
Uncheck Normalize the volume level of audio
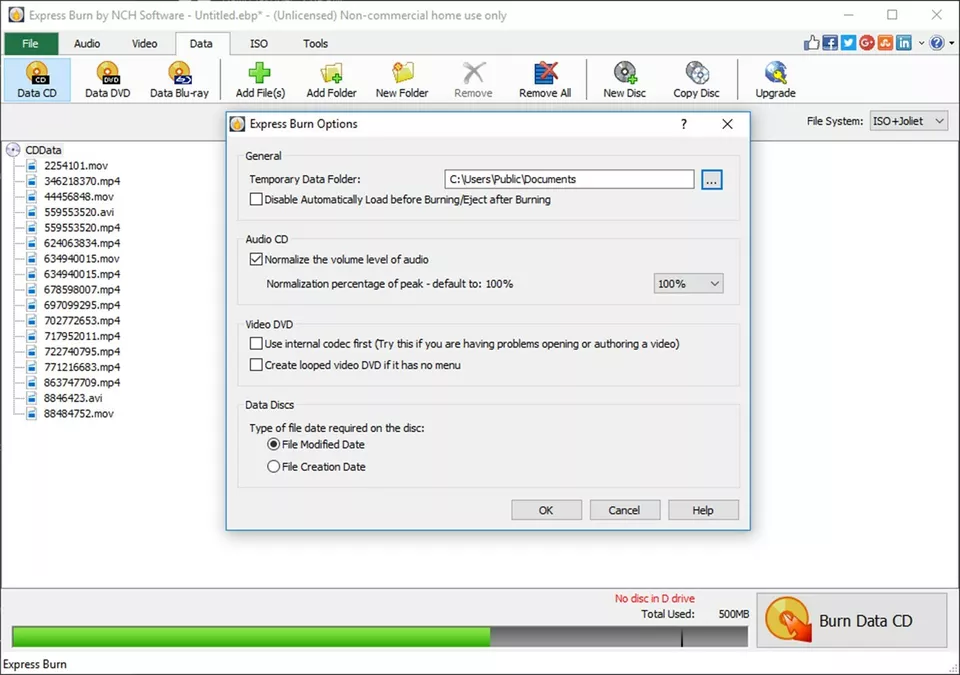(256, 259)
